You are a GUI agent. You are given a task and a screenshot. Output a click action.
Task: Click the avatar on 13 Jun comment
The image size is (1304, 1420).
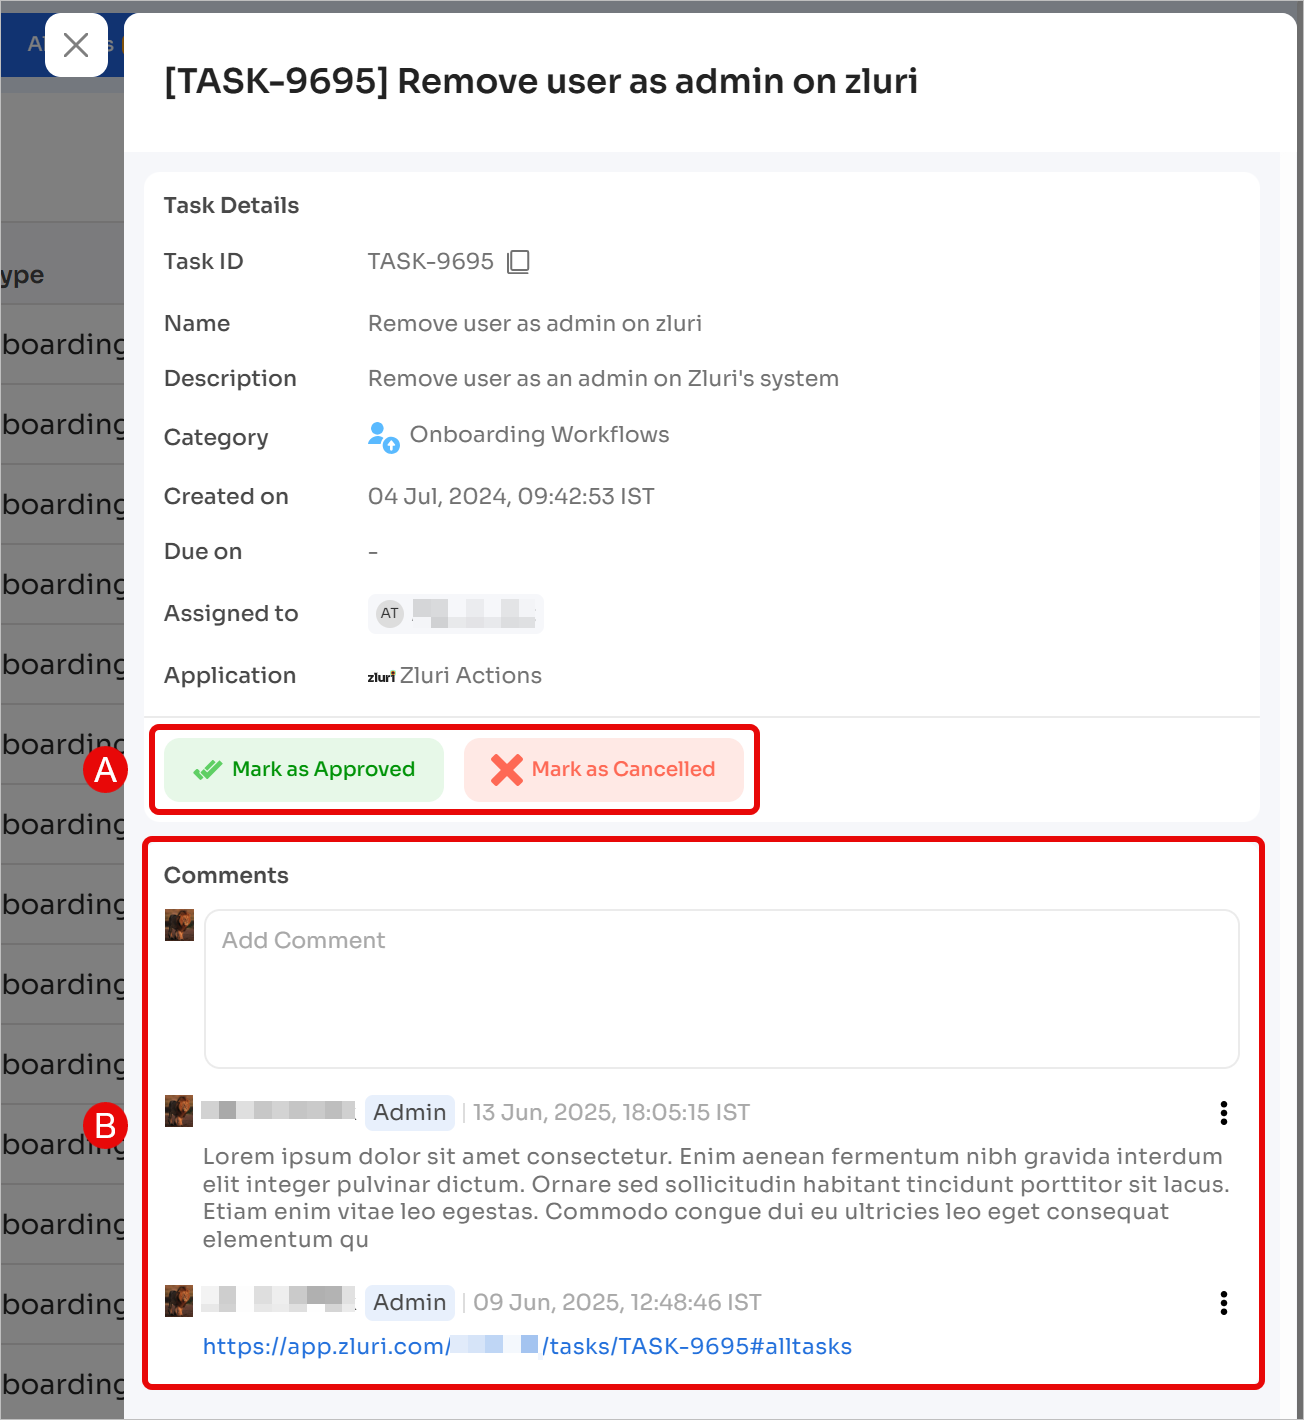(x=179, y=1111)
